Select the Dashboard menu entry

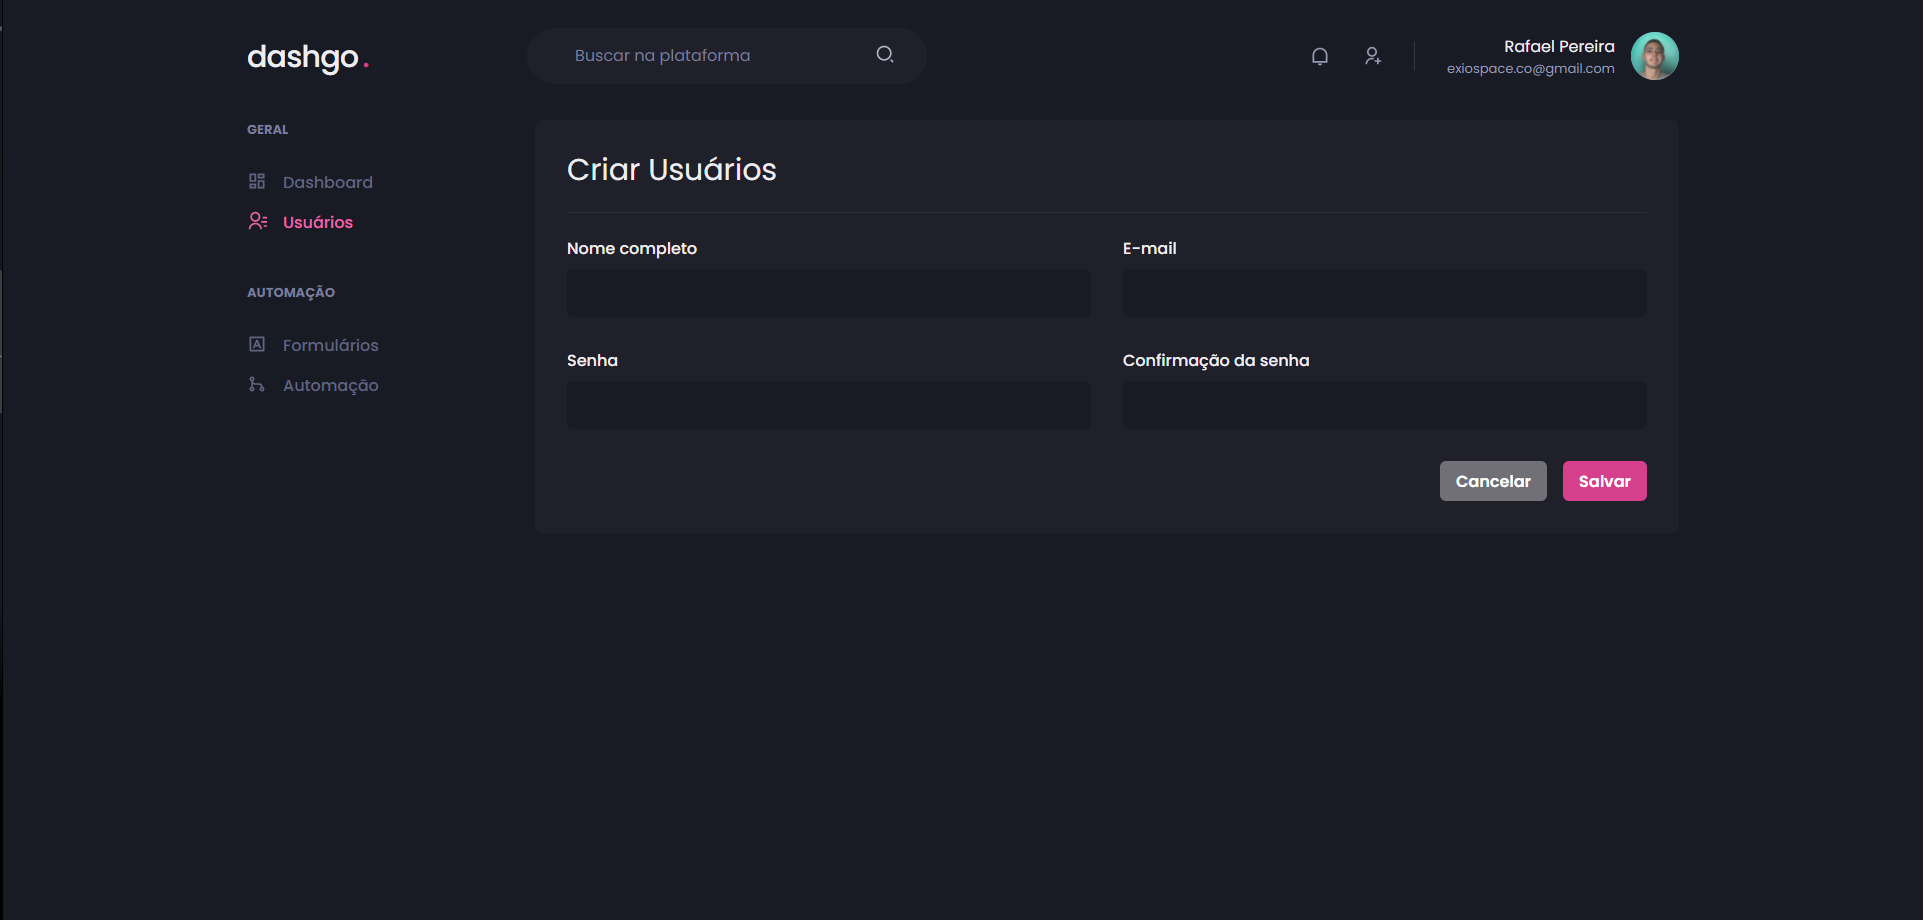click(328, 181)
